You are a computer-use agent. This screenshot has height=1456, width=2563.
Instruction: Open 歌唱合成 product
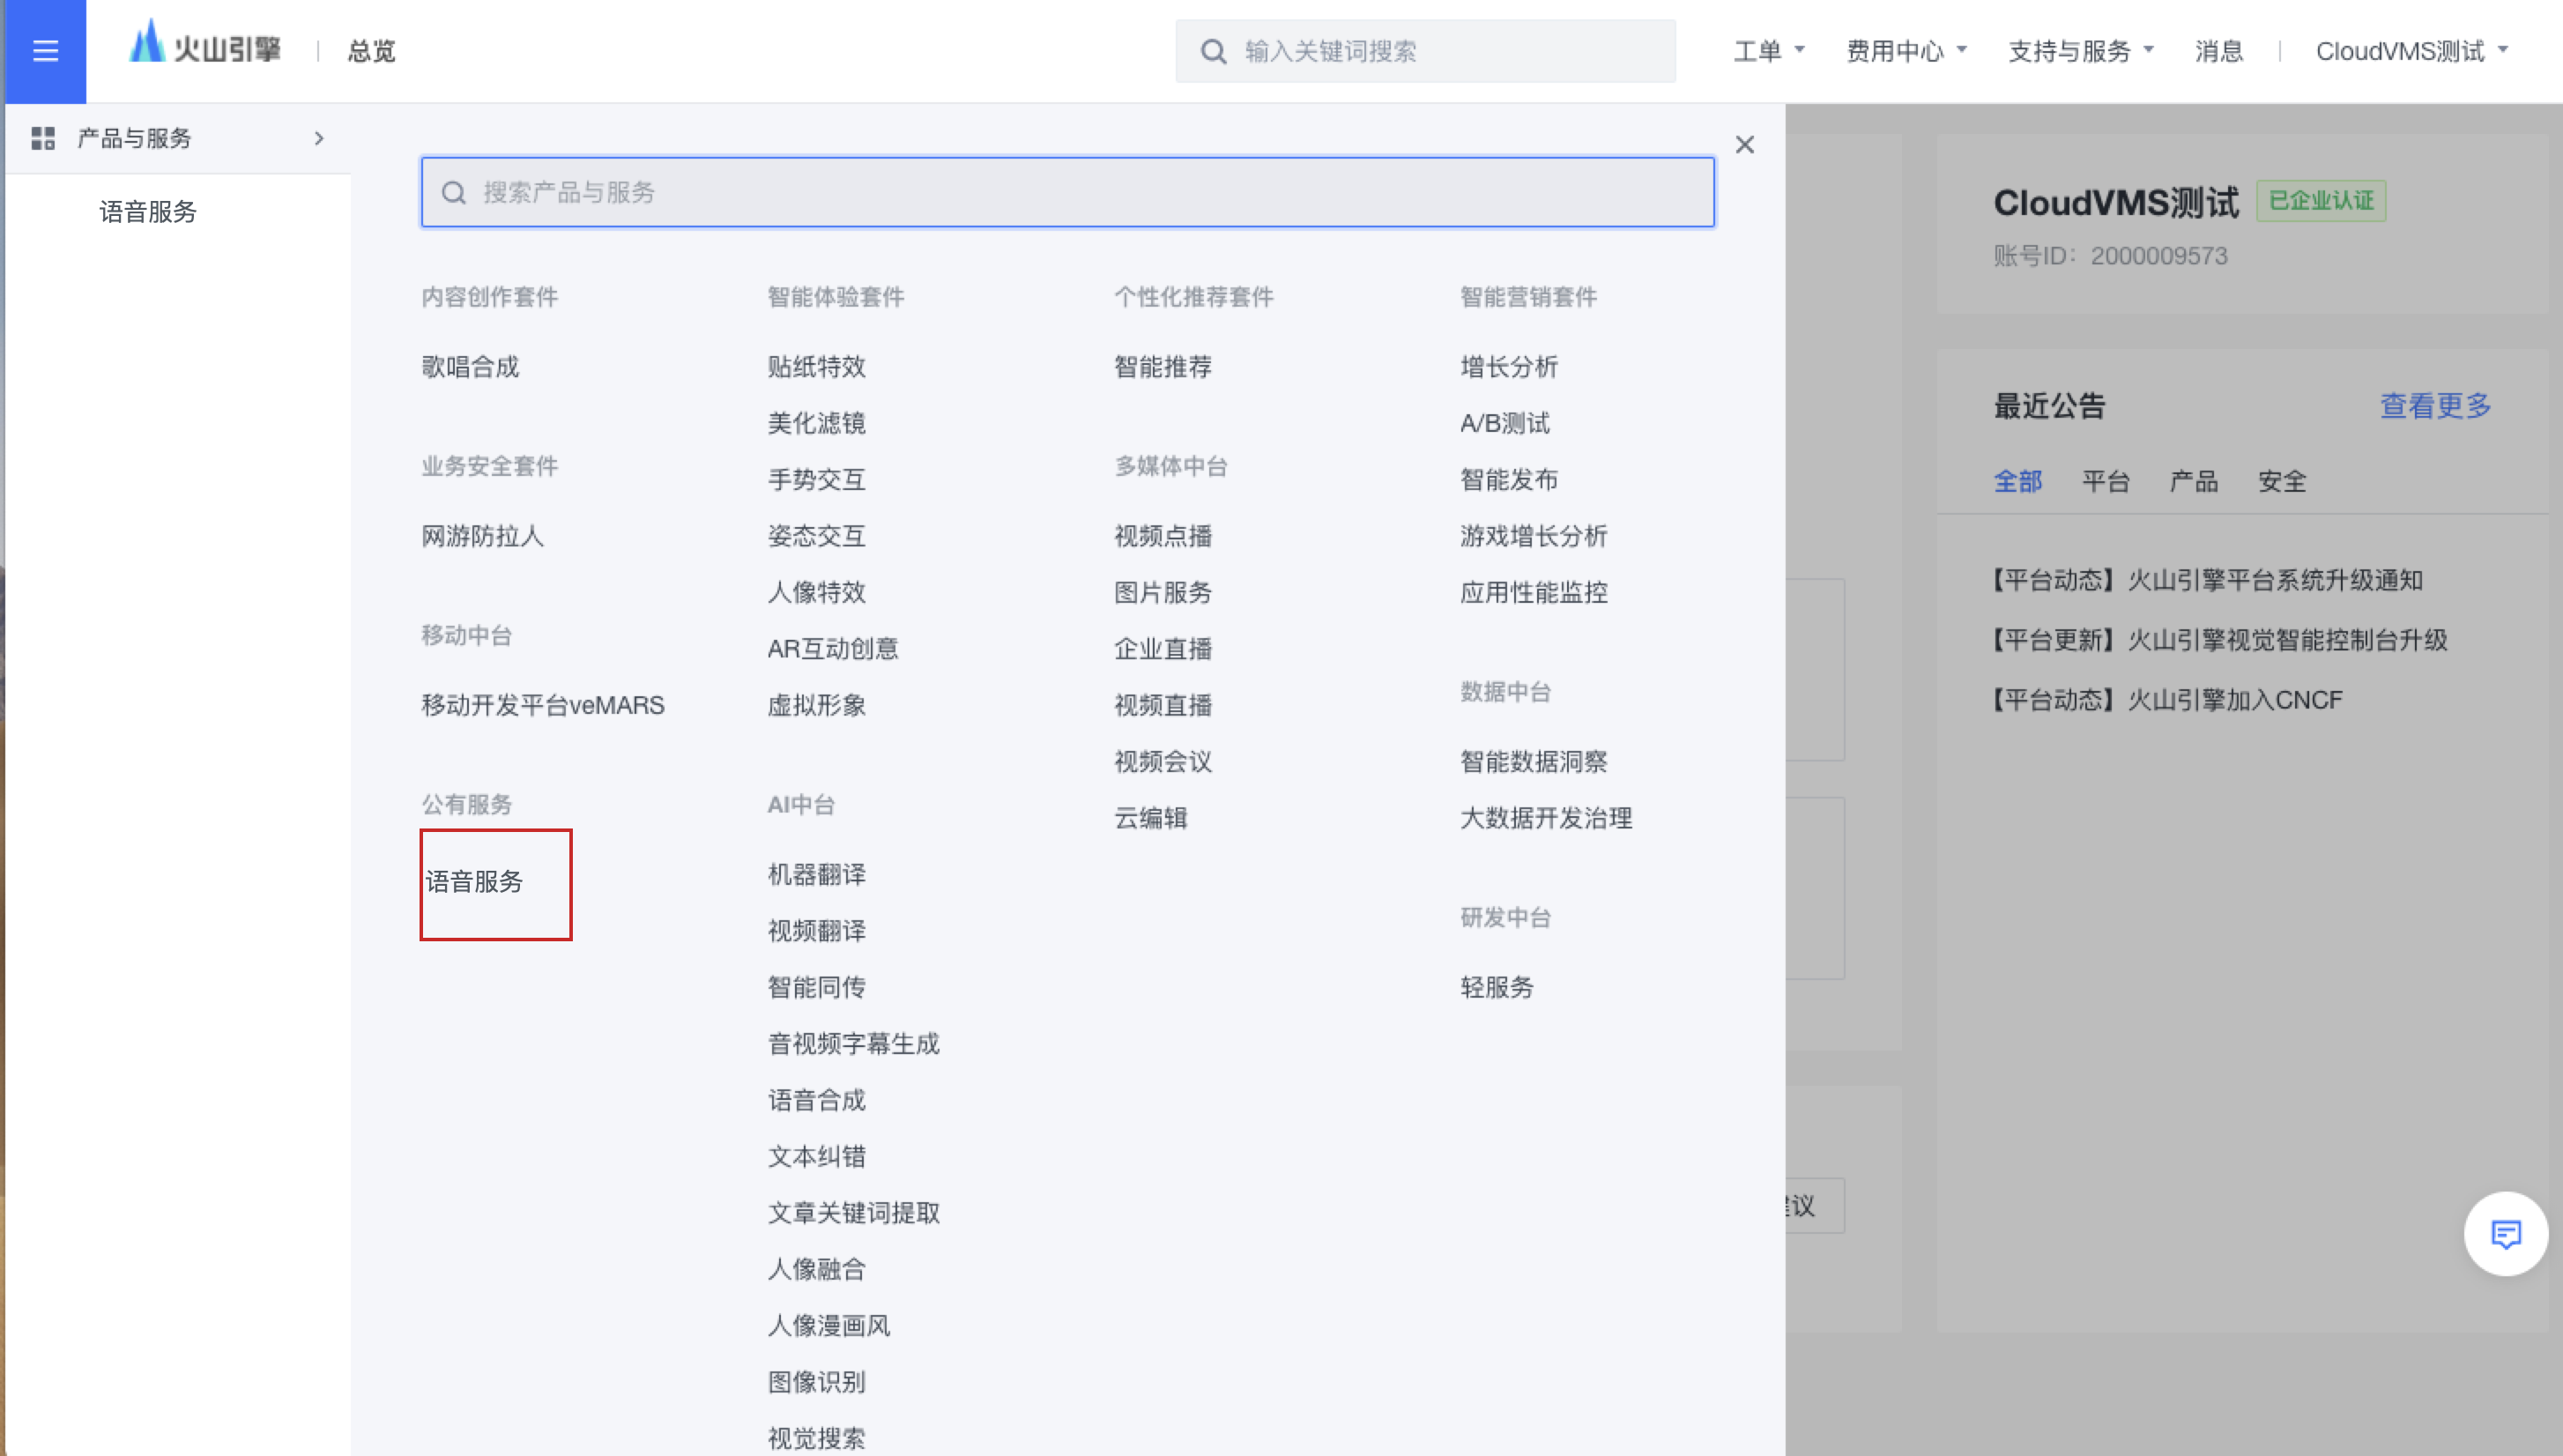[x=470, y=367]
